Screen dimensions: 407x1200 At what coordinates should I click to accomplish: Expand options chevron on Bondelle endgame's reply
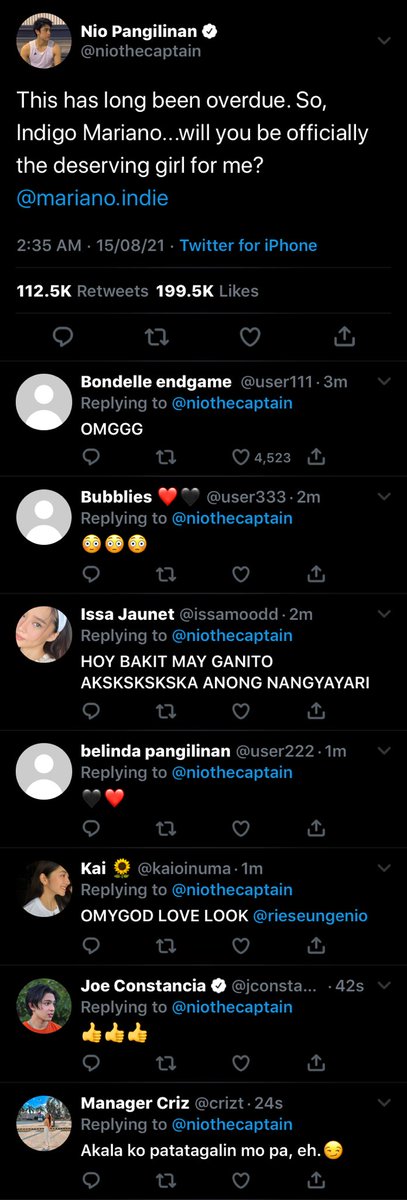tap(383, 382)
